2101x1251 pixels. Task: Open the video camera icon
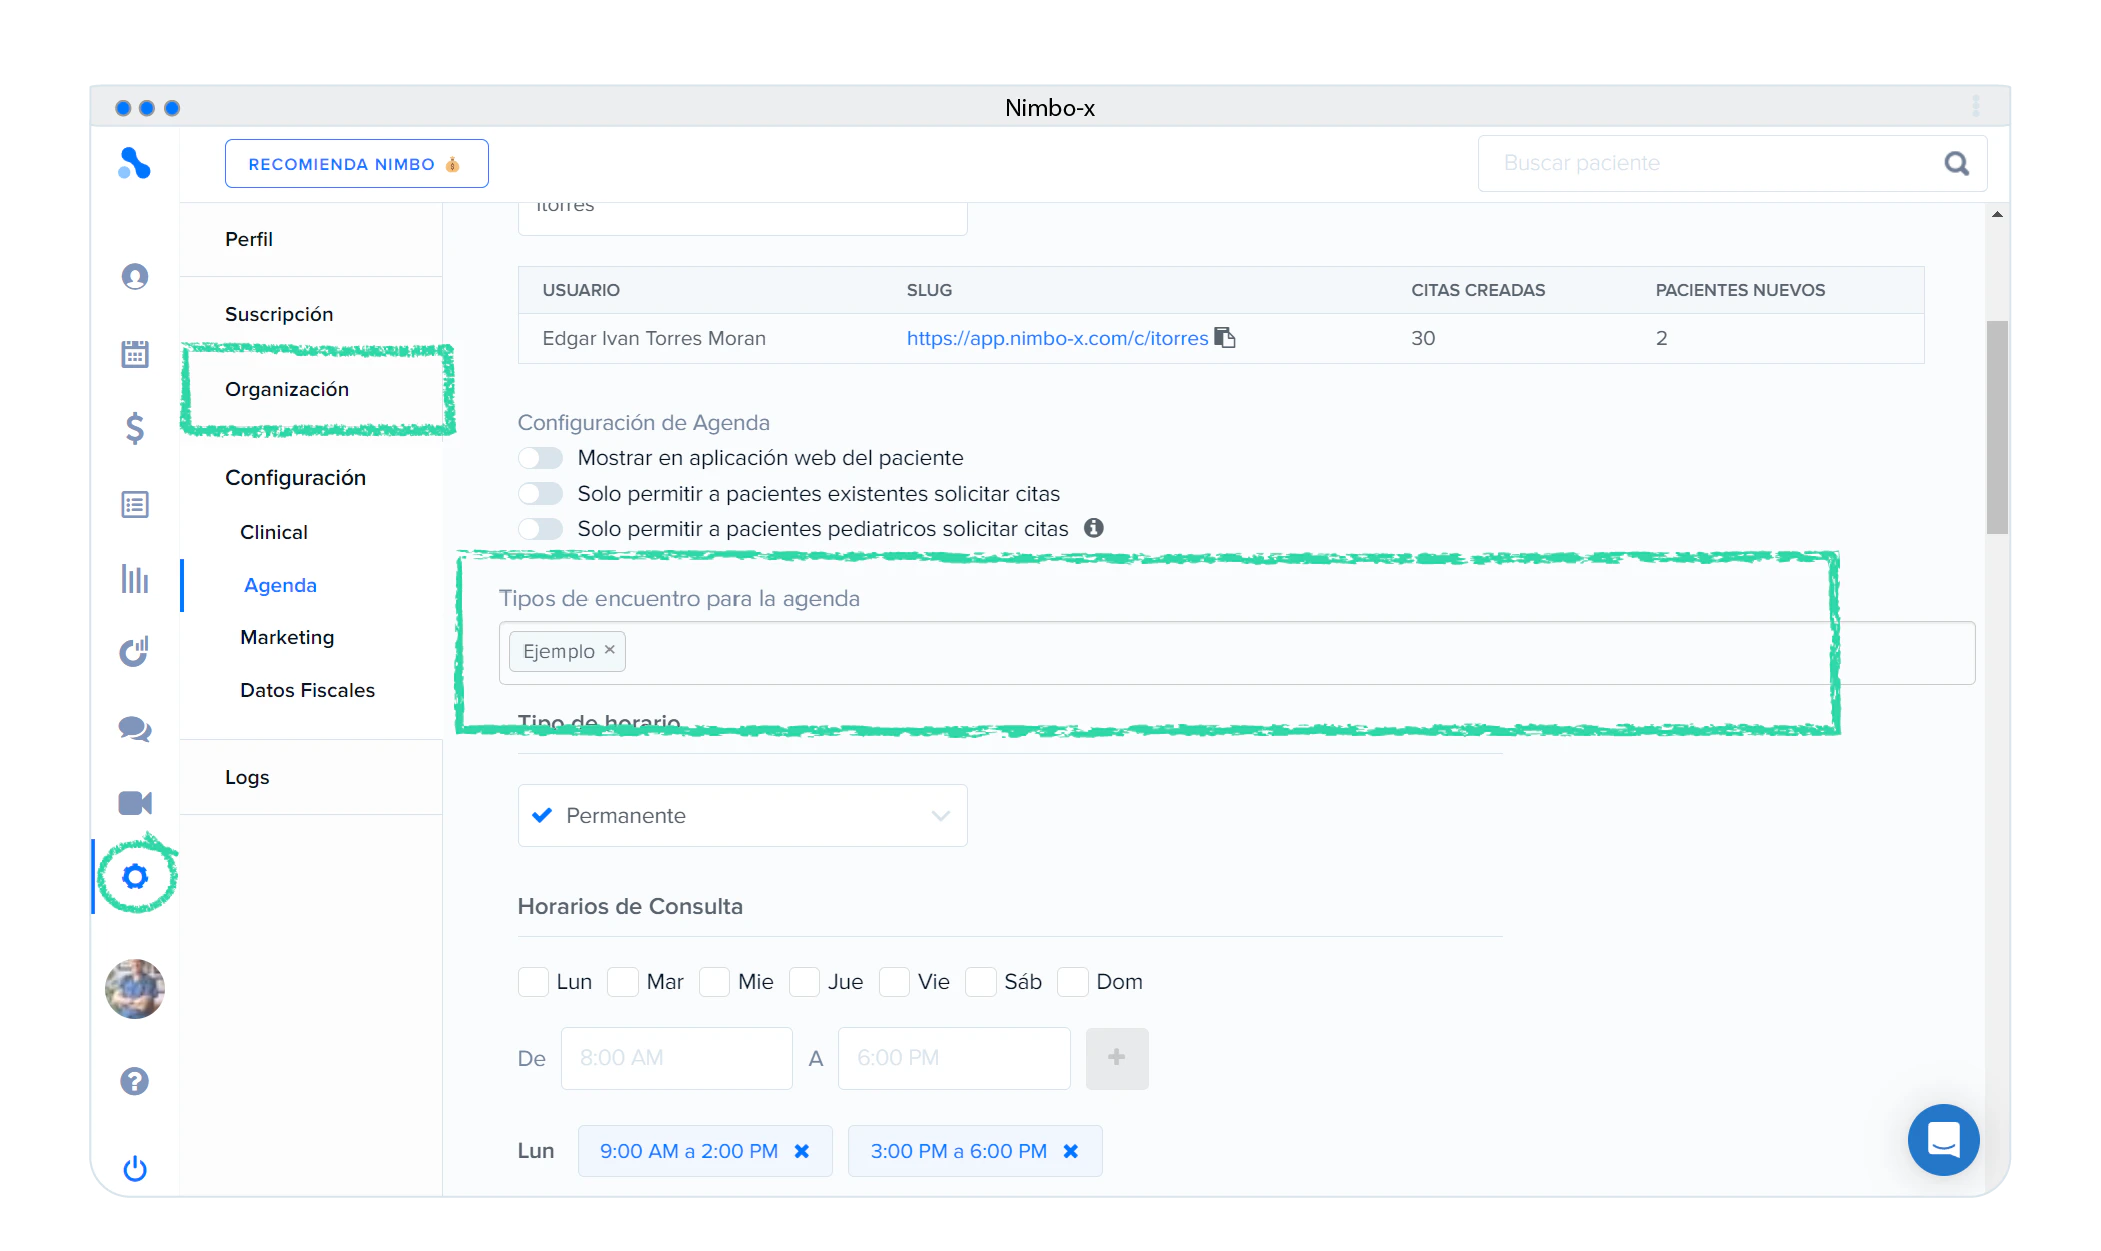coord(135,803)
